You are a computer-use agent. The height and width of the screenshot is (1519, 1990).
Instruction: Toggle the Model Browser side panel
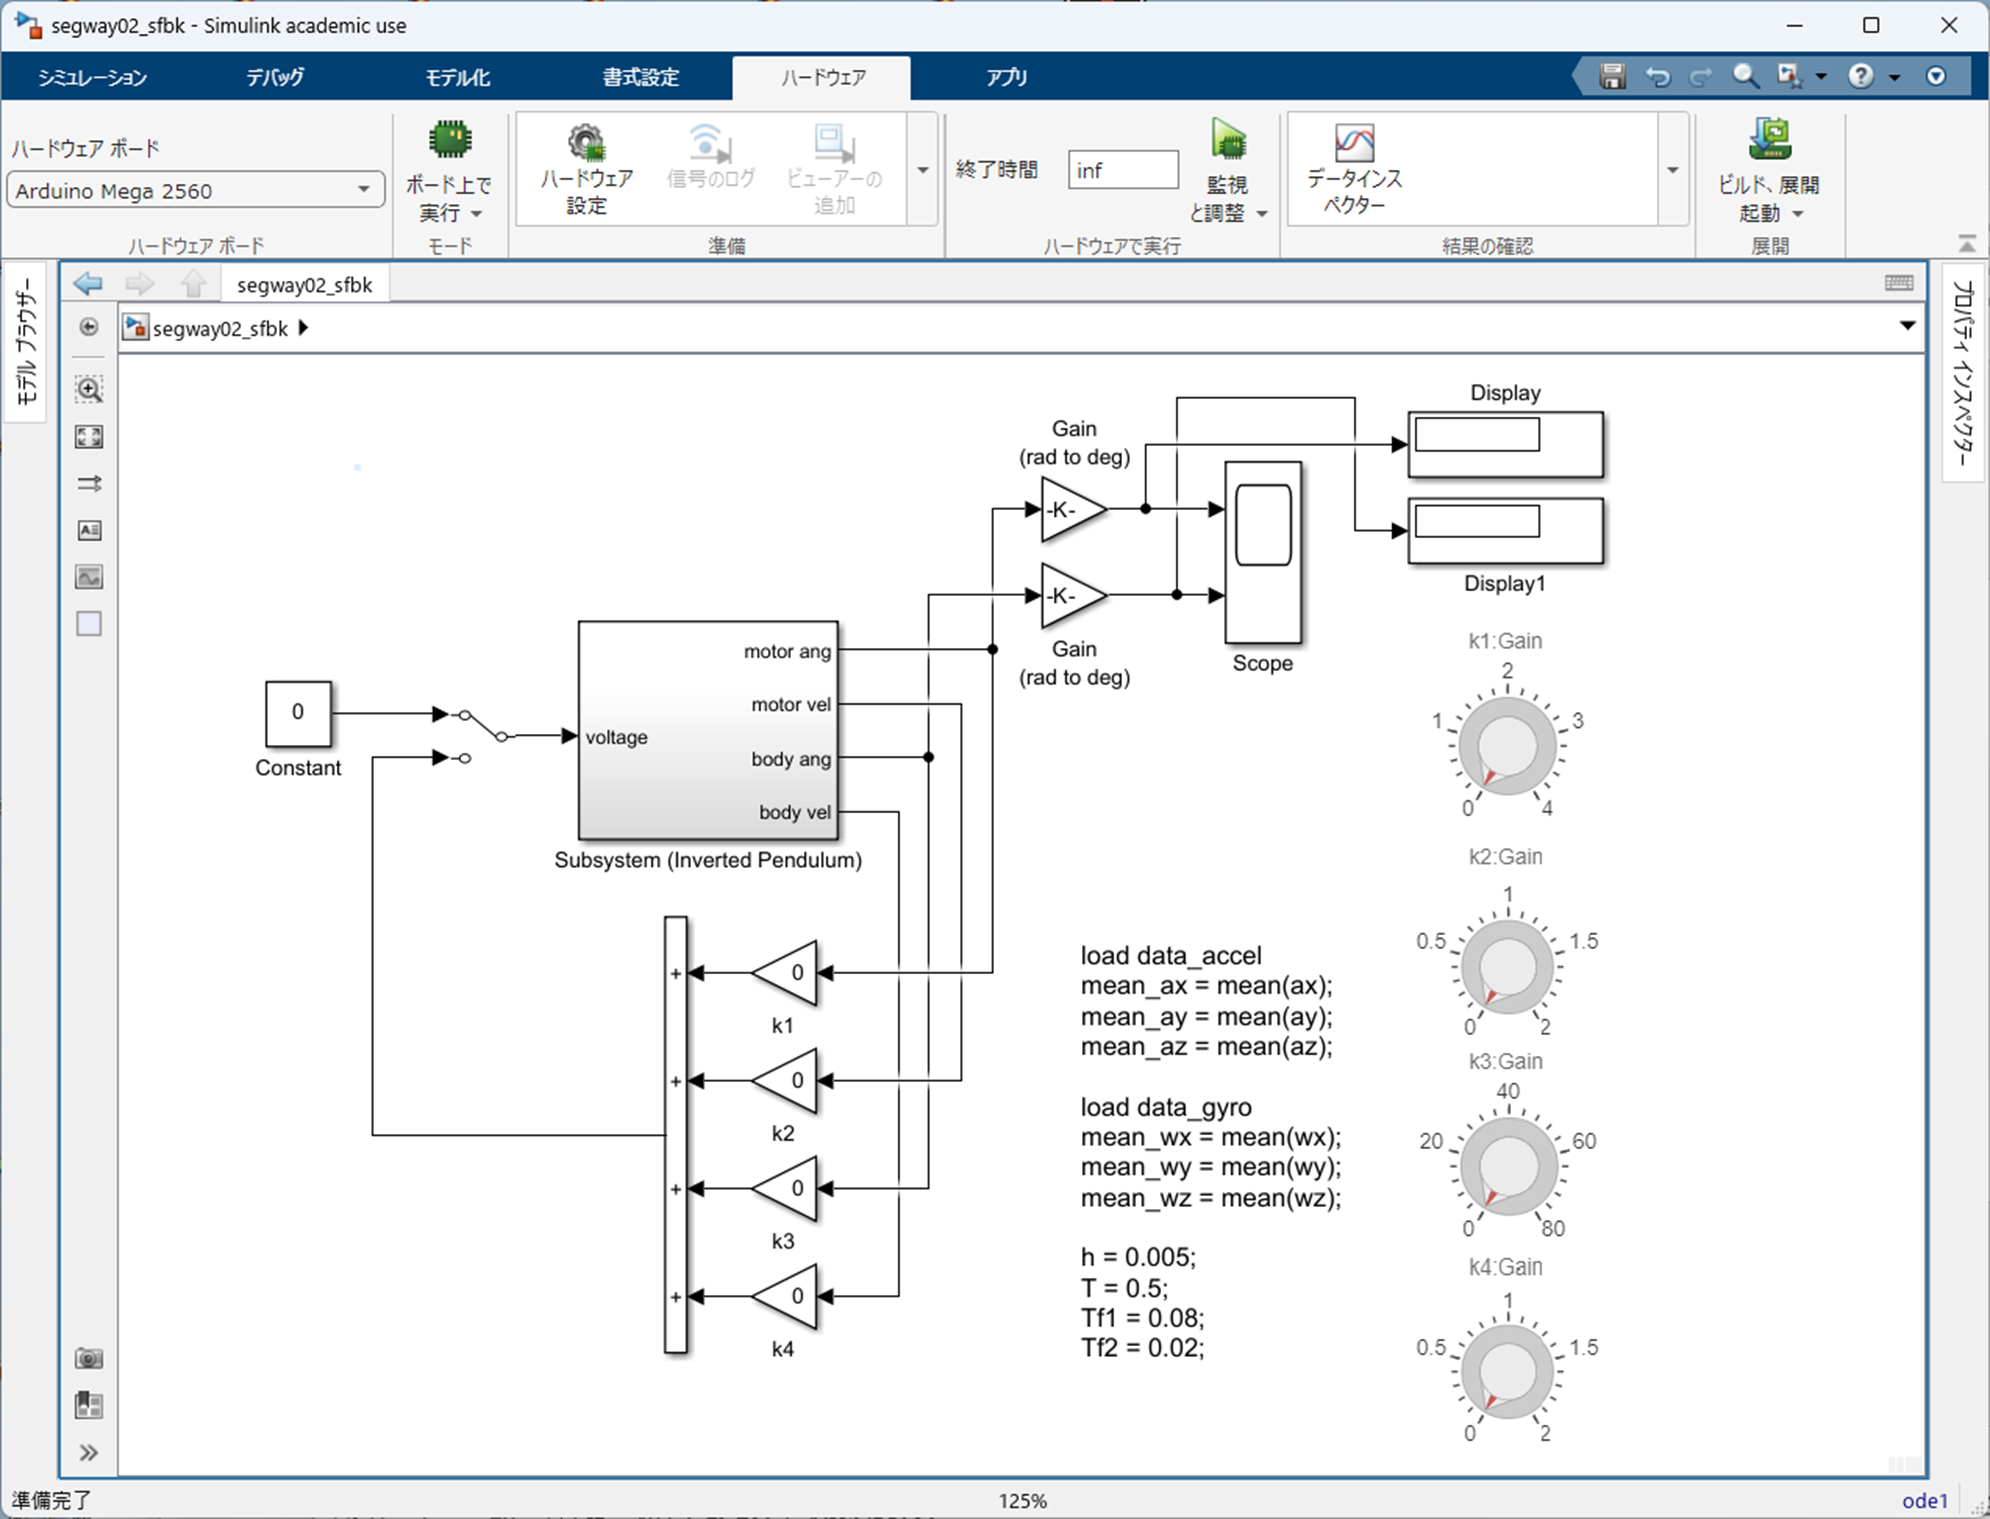pos(26,340)
